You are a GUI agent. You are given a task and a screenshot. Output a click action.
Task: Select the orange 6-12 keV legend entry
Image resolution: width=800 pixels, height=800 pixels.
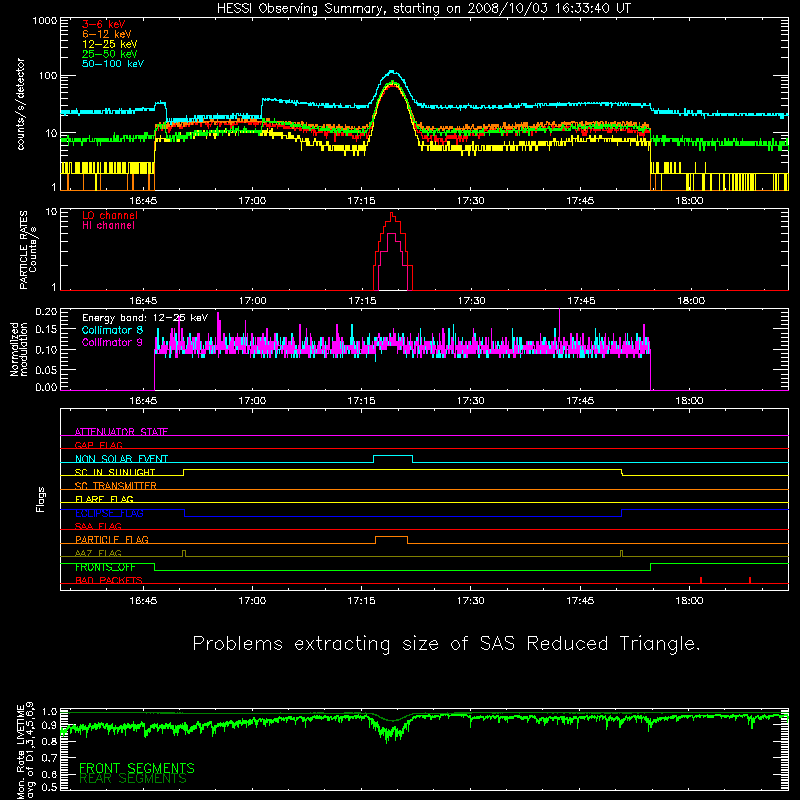point(107,34)
